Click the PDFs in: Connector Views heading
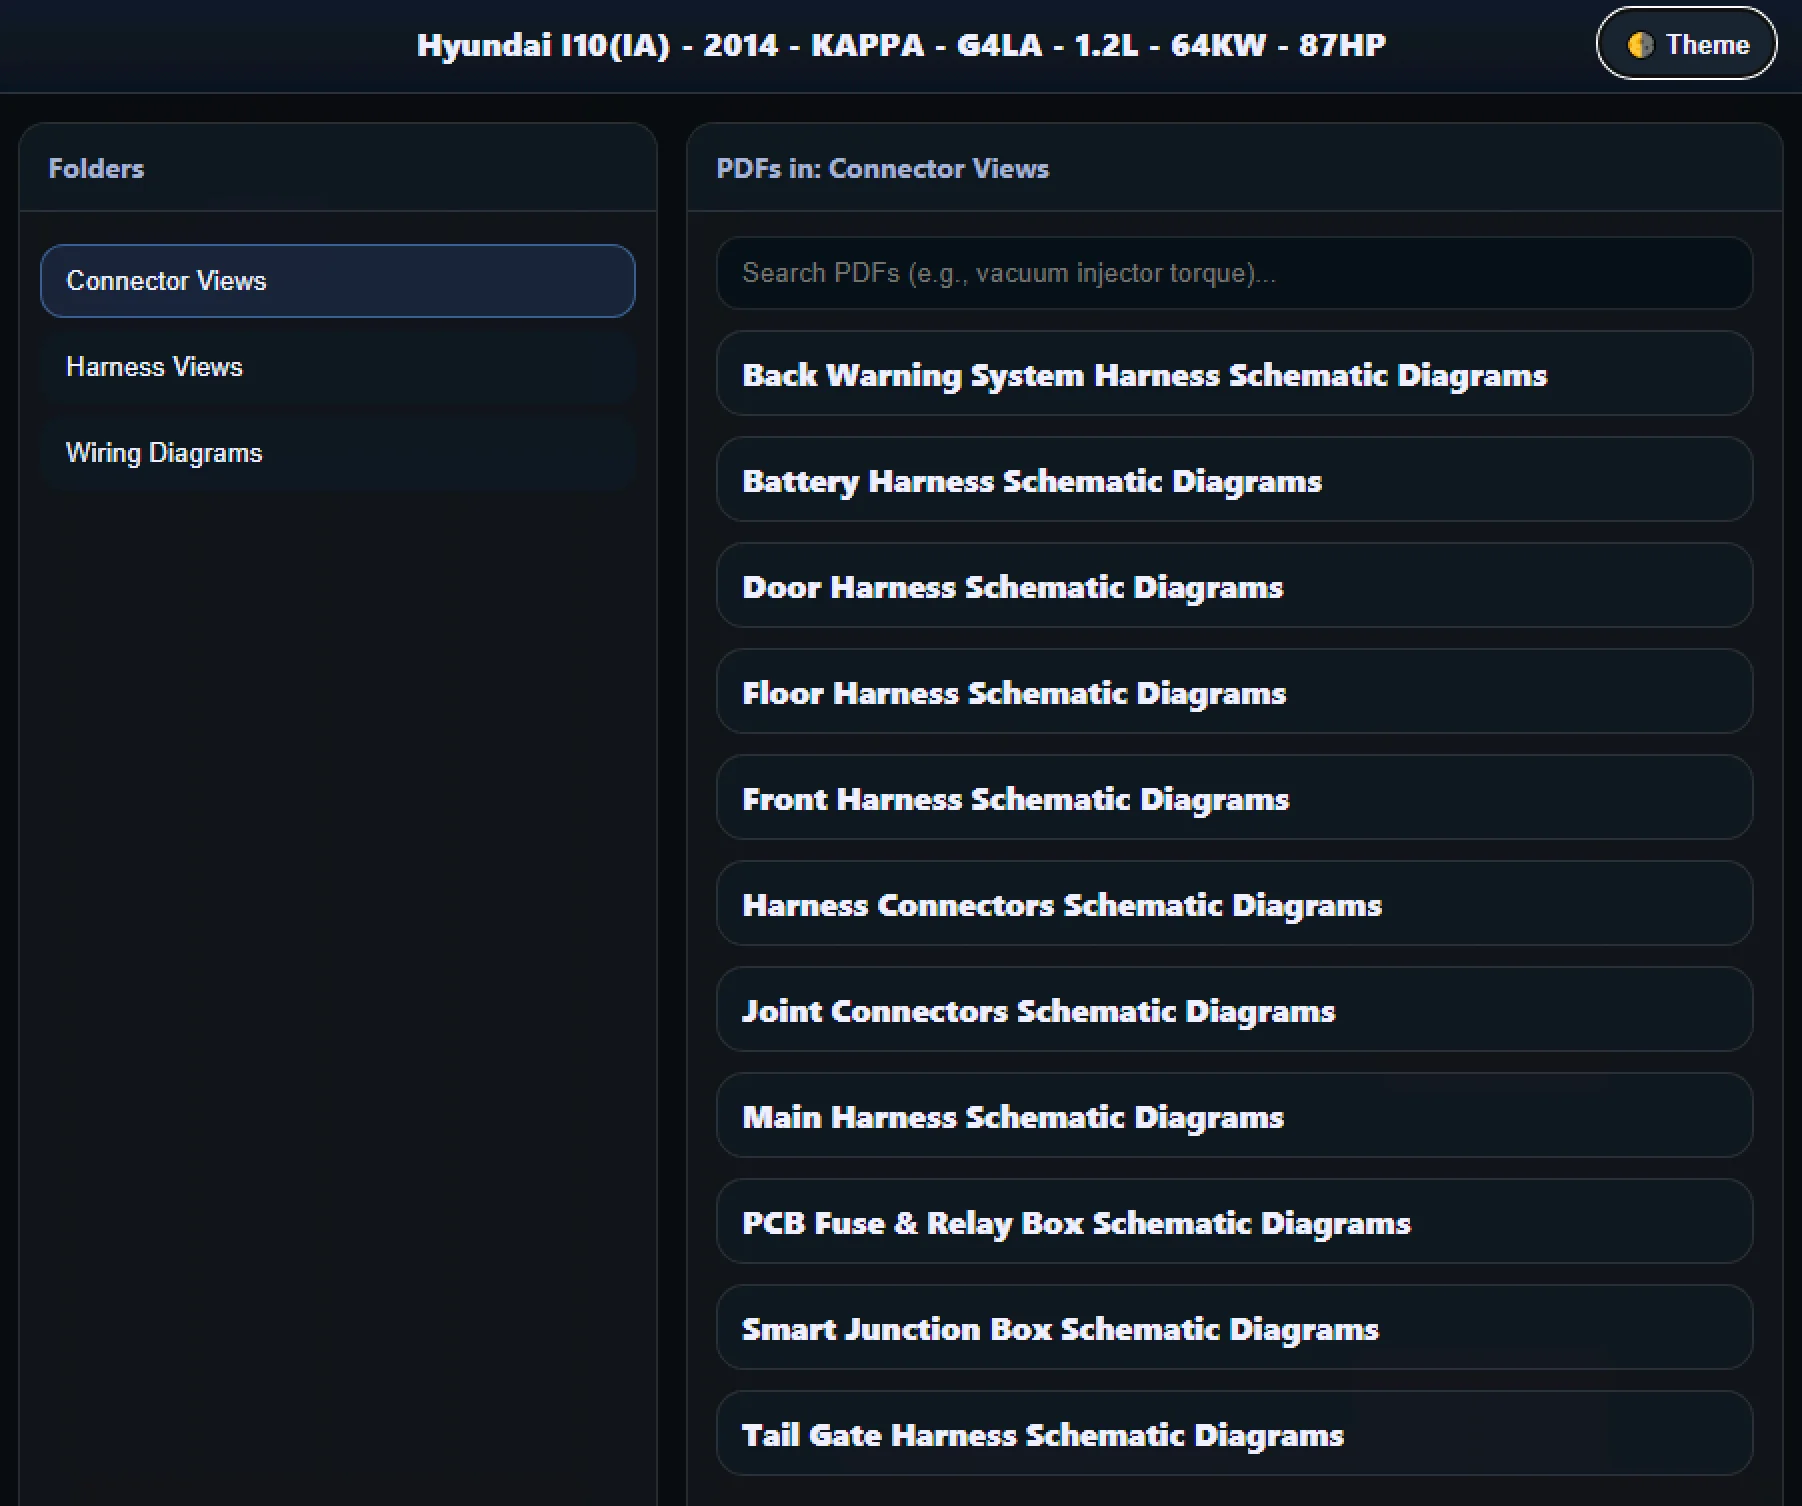 pos(882,168)
